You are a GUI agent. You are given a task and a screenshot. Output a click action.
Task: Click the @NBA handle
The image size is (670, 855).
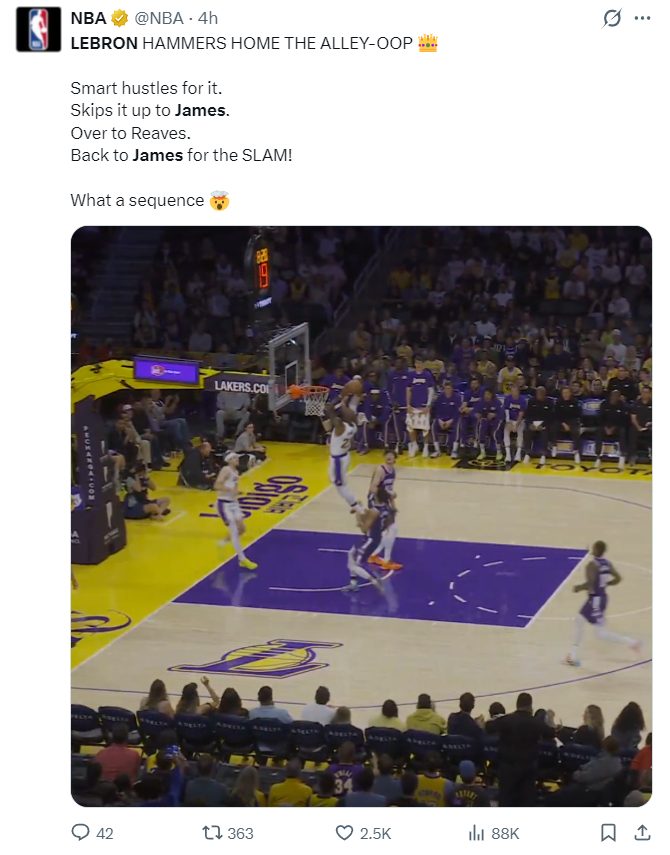(x=160, y=18)
